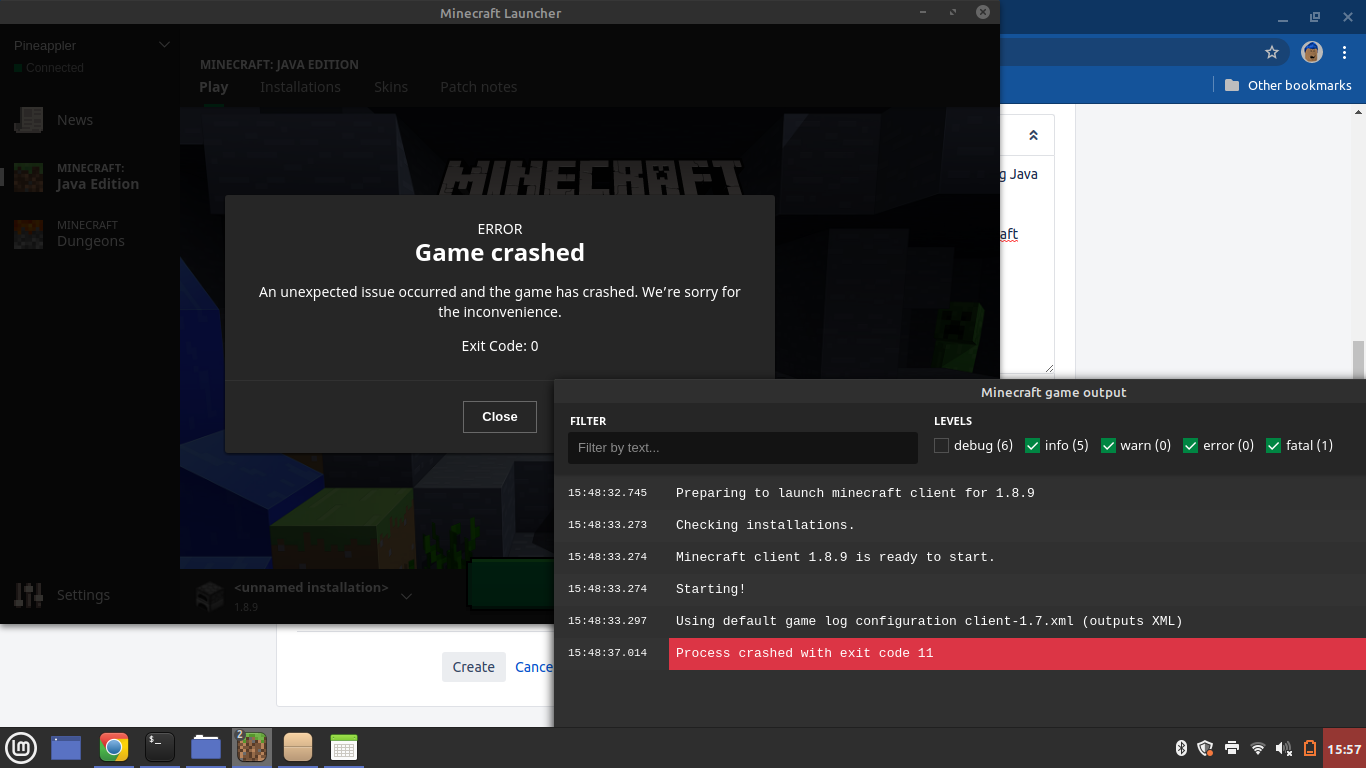Screen dimensions: 1366x768
Task: Expand the Pineappler account dropdown
Action: tap(164, 45)
